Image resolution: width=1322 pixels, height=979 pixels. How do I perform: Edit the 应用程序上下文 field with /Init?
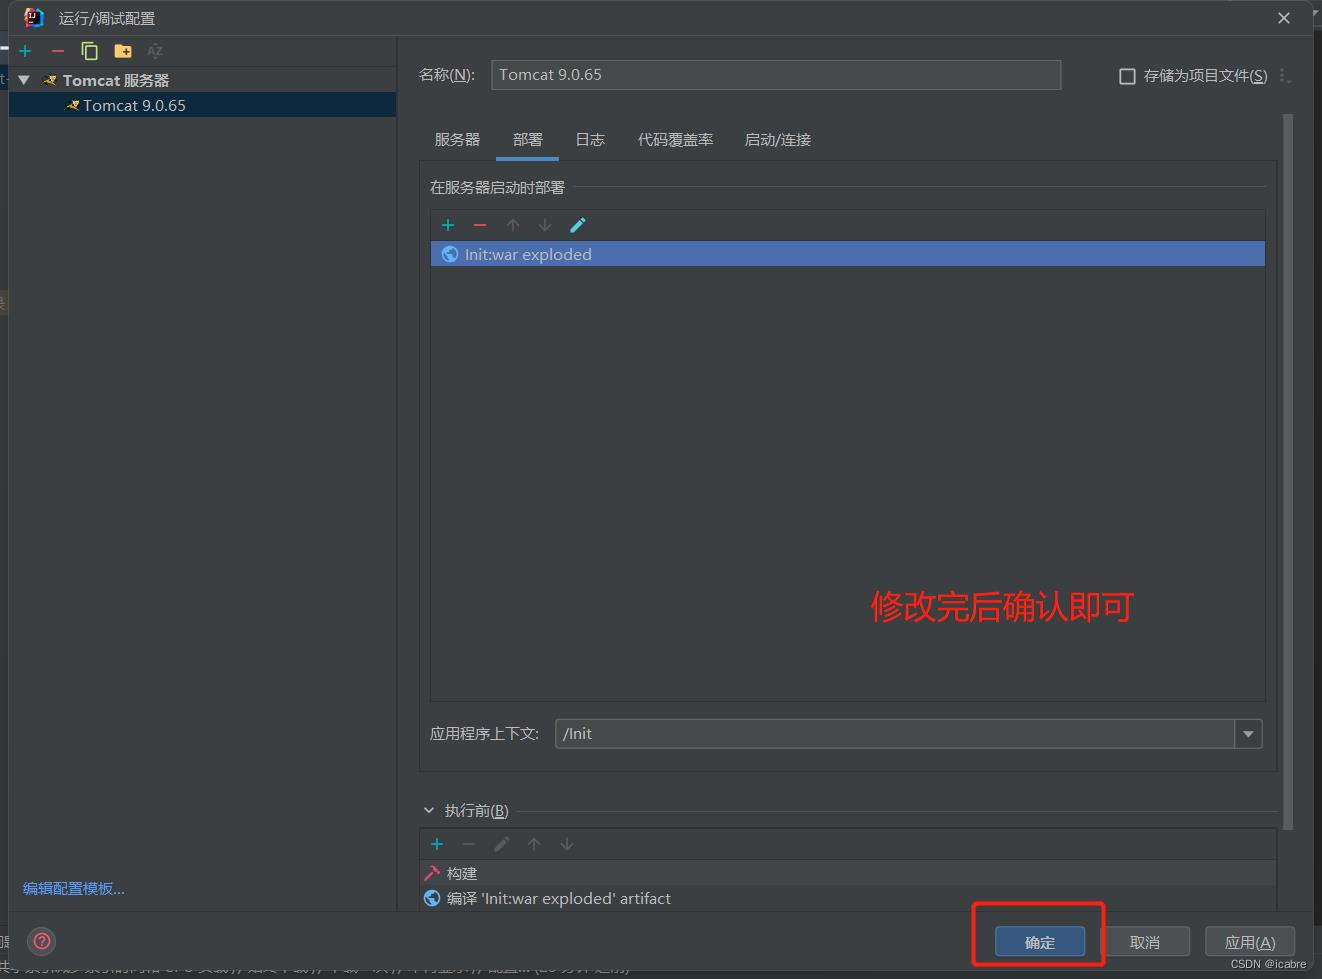(x=895, y=734)
